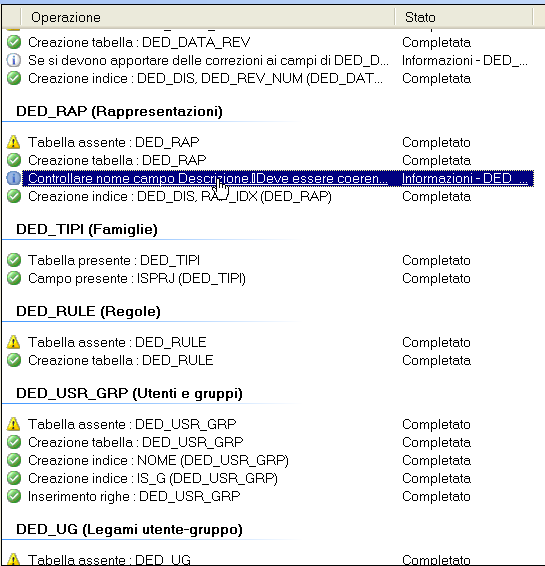Click the info icon on the highlighted Controllare nome campo row
The width and height of the screenshot is (545, 566).
(14, 178)
